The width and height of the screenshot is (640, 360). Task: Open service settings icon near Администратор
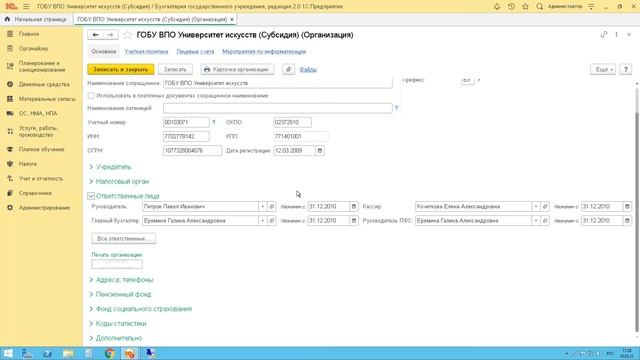coord(591,7)
